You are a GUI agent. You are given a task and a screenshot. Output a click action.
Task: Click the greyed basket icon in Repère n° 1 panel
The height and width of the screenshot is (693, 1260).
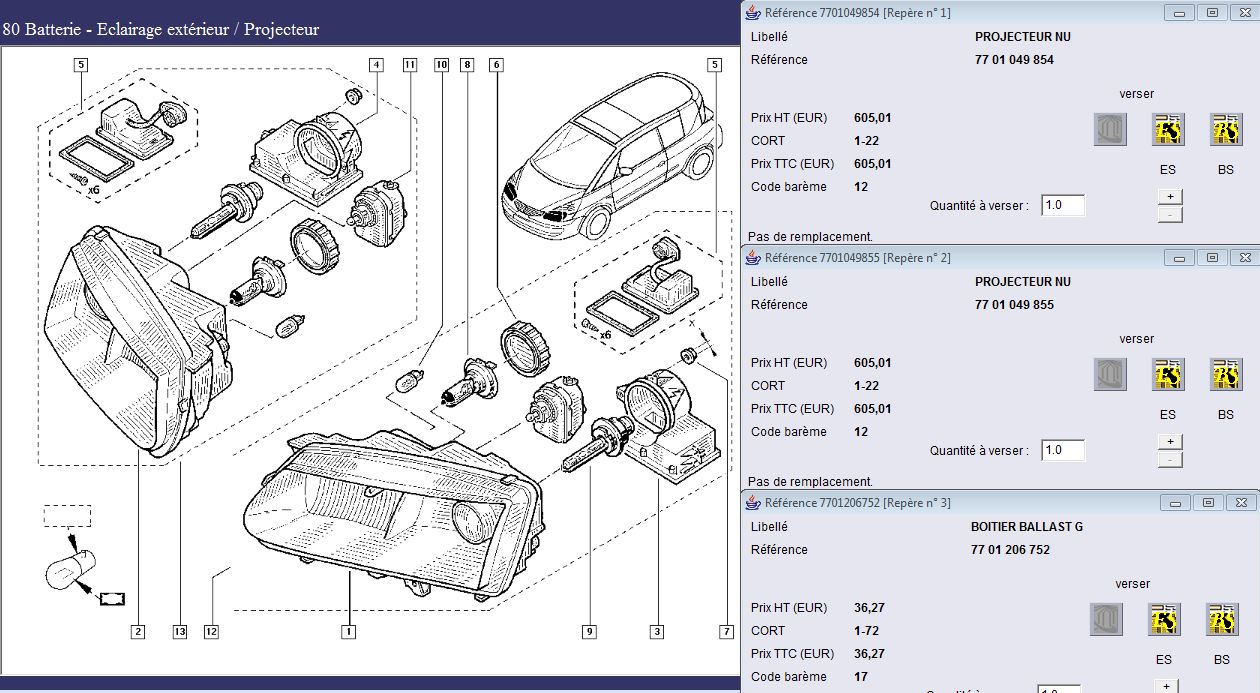pyautogui.click(x=1110, y=130)
